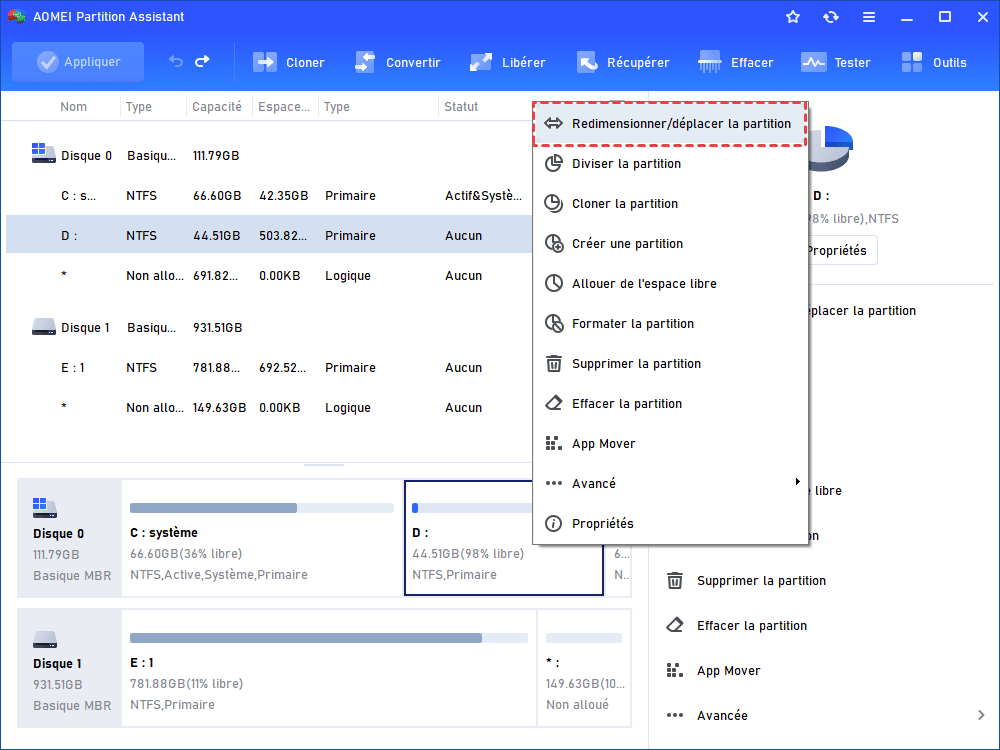The image size is (1000, 750).
Task: Click the C: système usage bar
Action: point(261,508)
